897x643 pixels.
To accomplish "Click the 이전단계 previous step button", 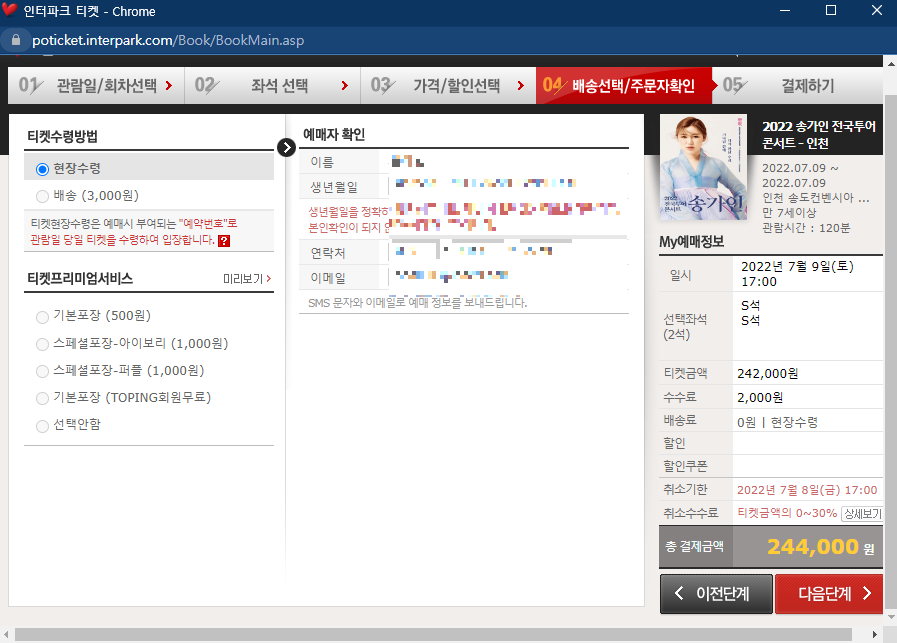I will coord(716,594).
